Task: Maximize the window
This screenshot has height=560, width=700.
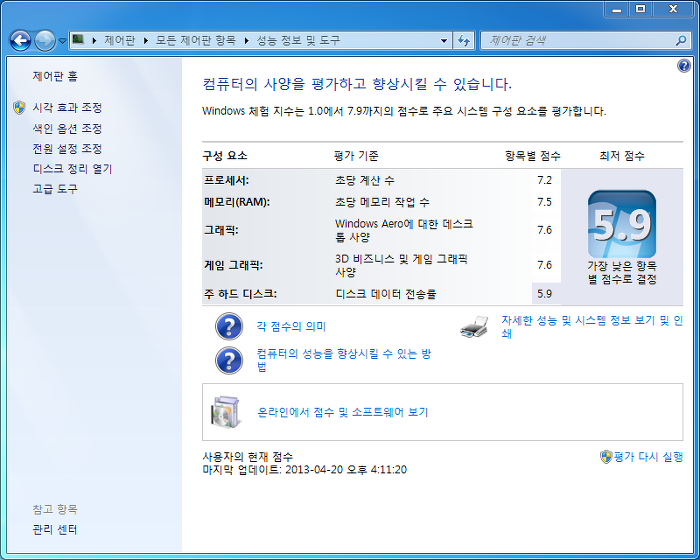Action: tap(641, 9)
